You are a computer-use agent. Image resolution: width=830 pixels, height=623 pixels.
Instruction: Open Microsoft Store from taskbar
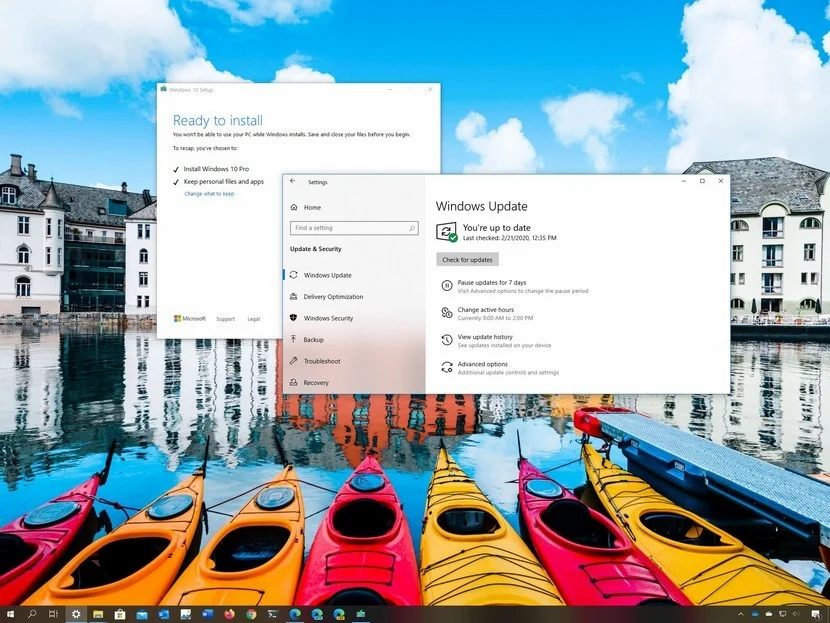(120, 614)
